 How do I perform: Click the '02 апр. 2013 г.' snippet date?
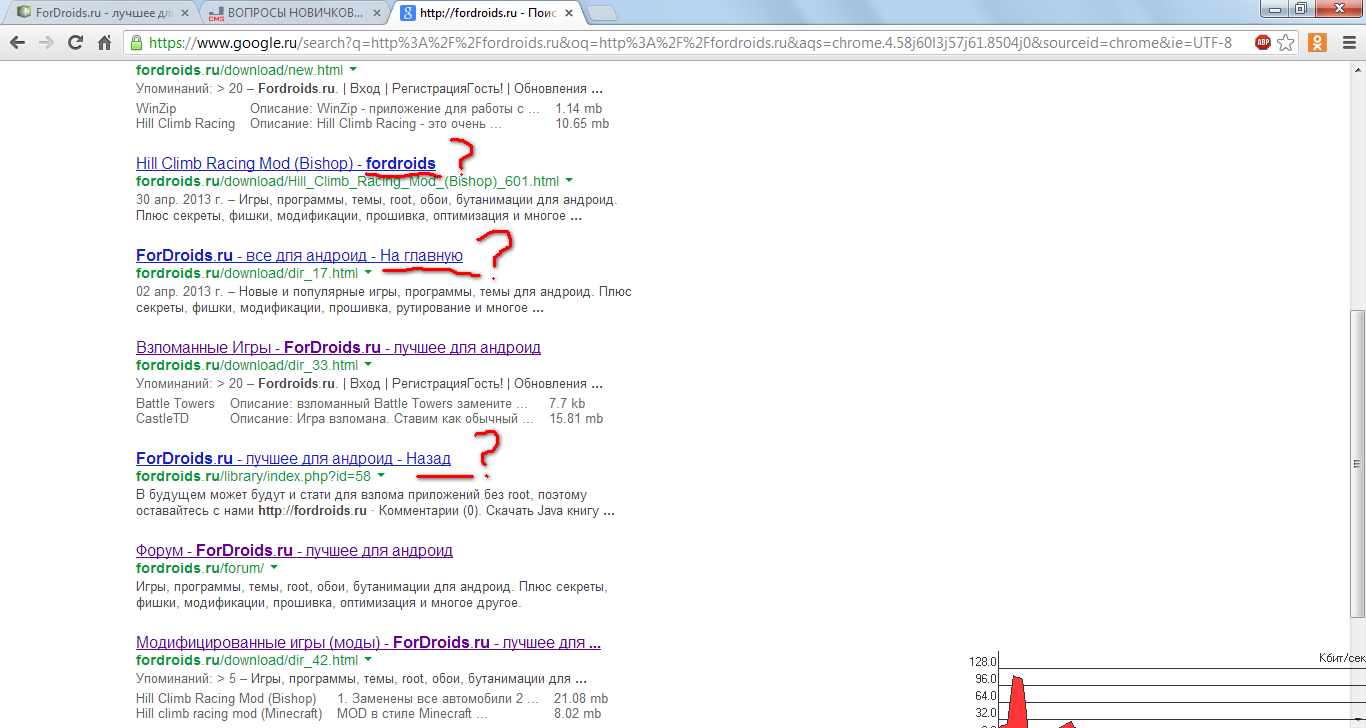(180, 292)
